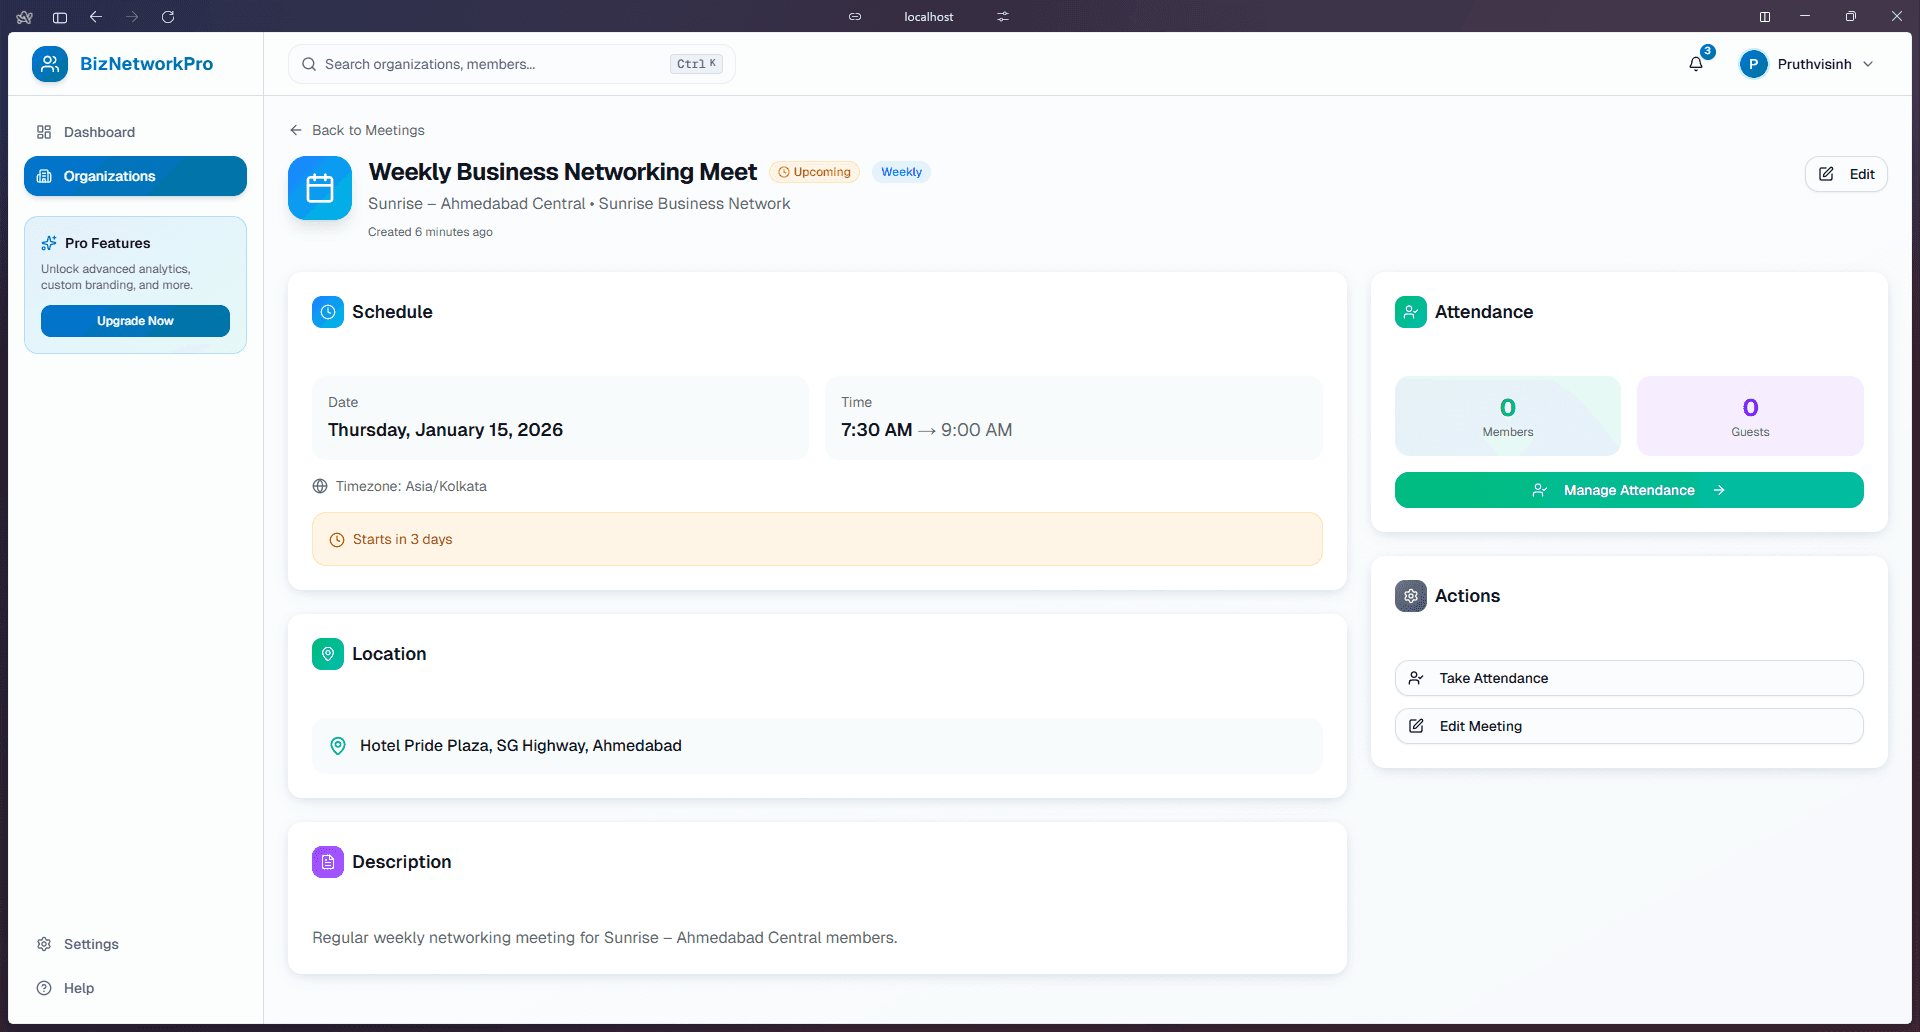Go to the Dashboard section

(99, 131)
